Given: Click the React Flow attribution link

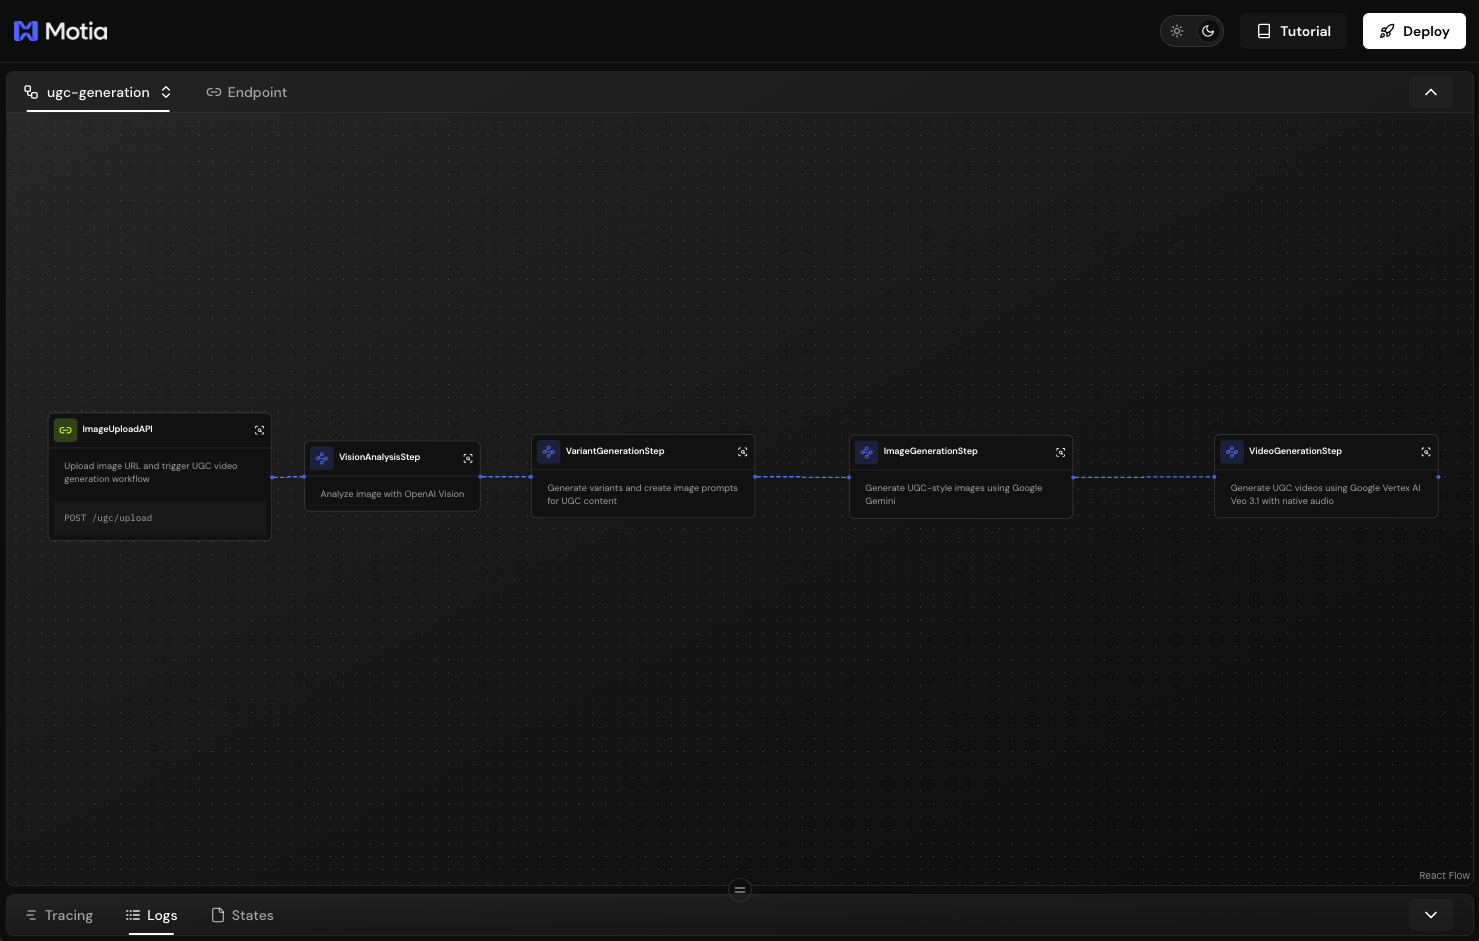Looking at the screenshot, I should coord(1443,876).
